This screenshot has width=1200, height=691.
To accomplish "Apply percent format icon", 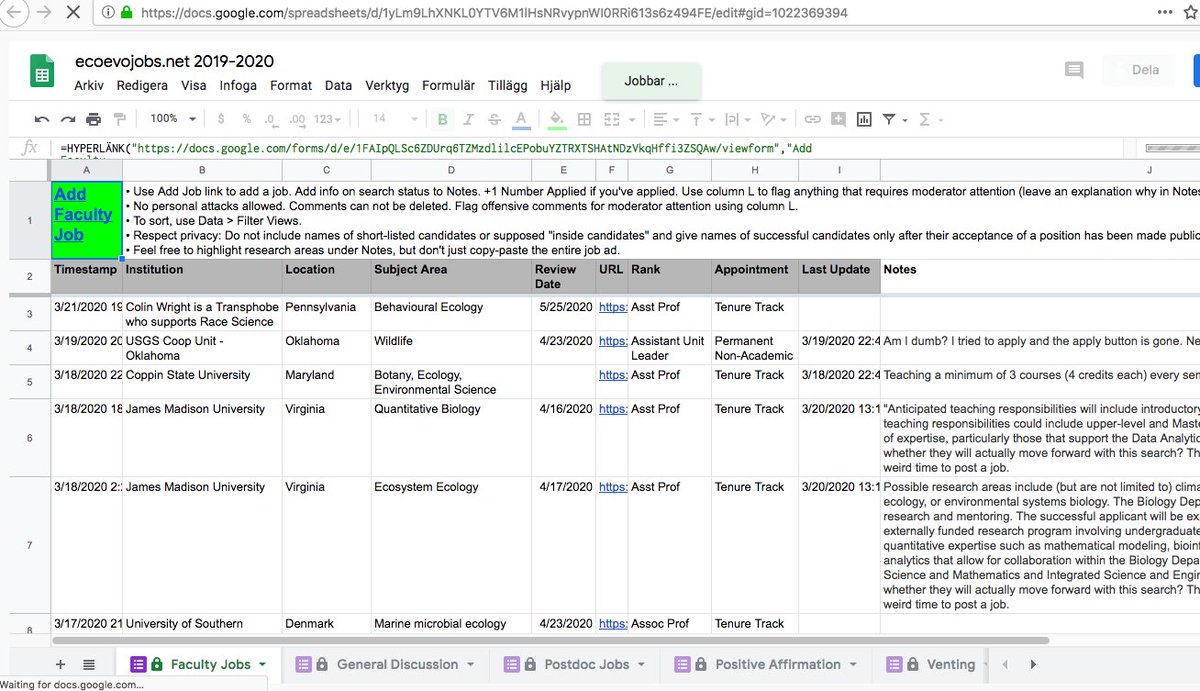I will tap(246, 119).
